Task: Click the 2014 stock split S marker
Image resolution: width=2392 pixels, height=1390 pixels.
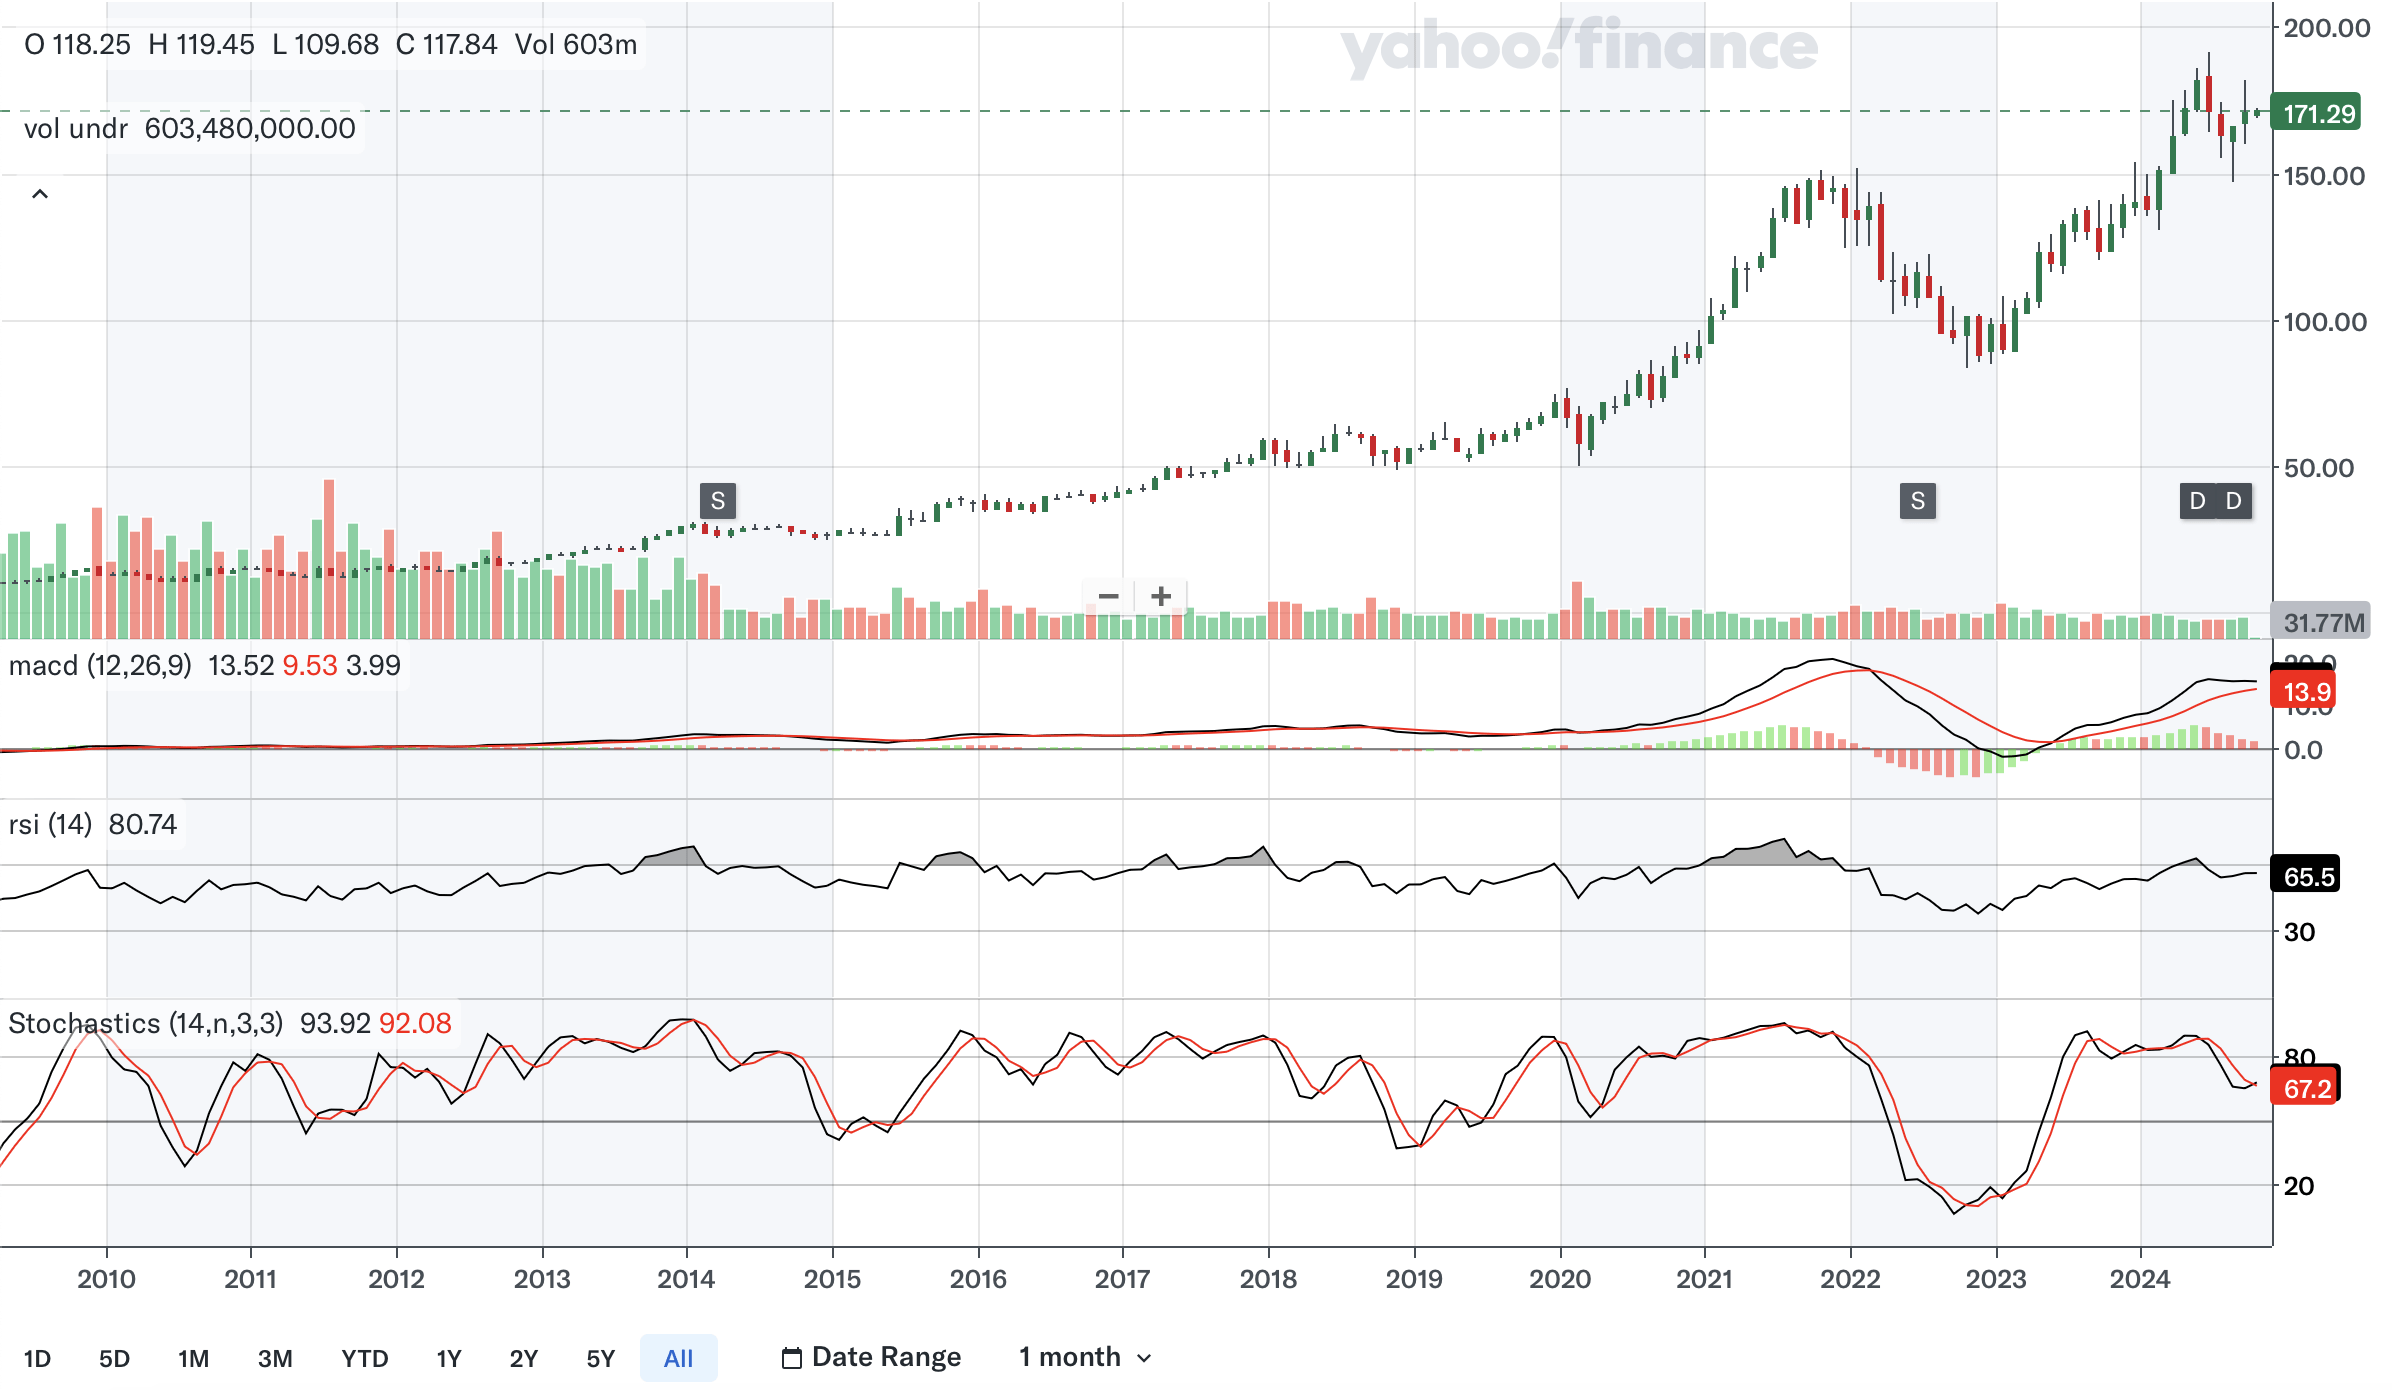Action: click(x=717, y=501)
